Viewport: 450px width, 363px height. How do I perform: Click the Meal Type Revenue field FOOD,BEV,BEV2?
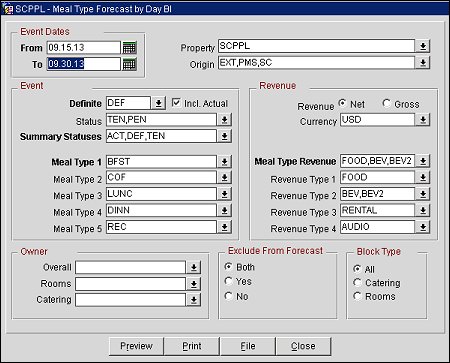pos(378,161)
